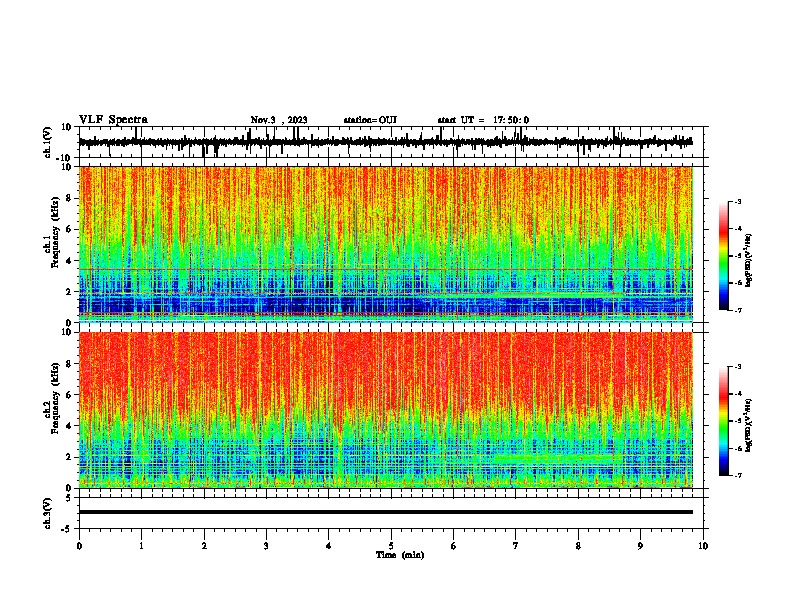Click time axis tick label "0"
This screenshot has width=792, height=612.
click(x=79, y=546)
